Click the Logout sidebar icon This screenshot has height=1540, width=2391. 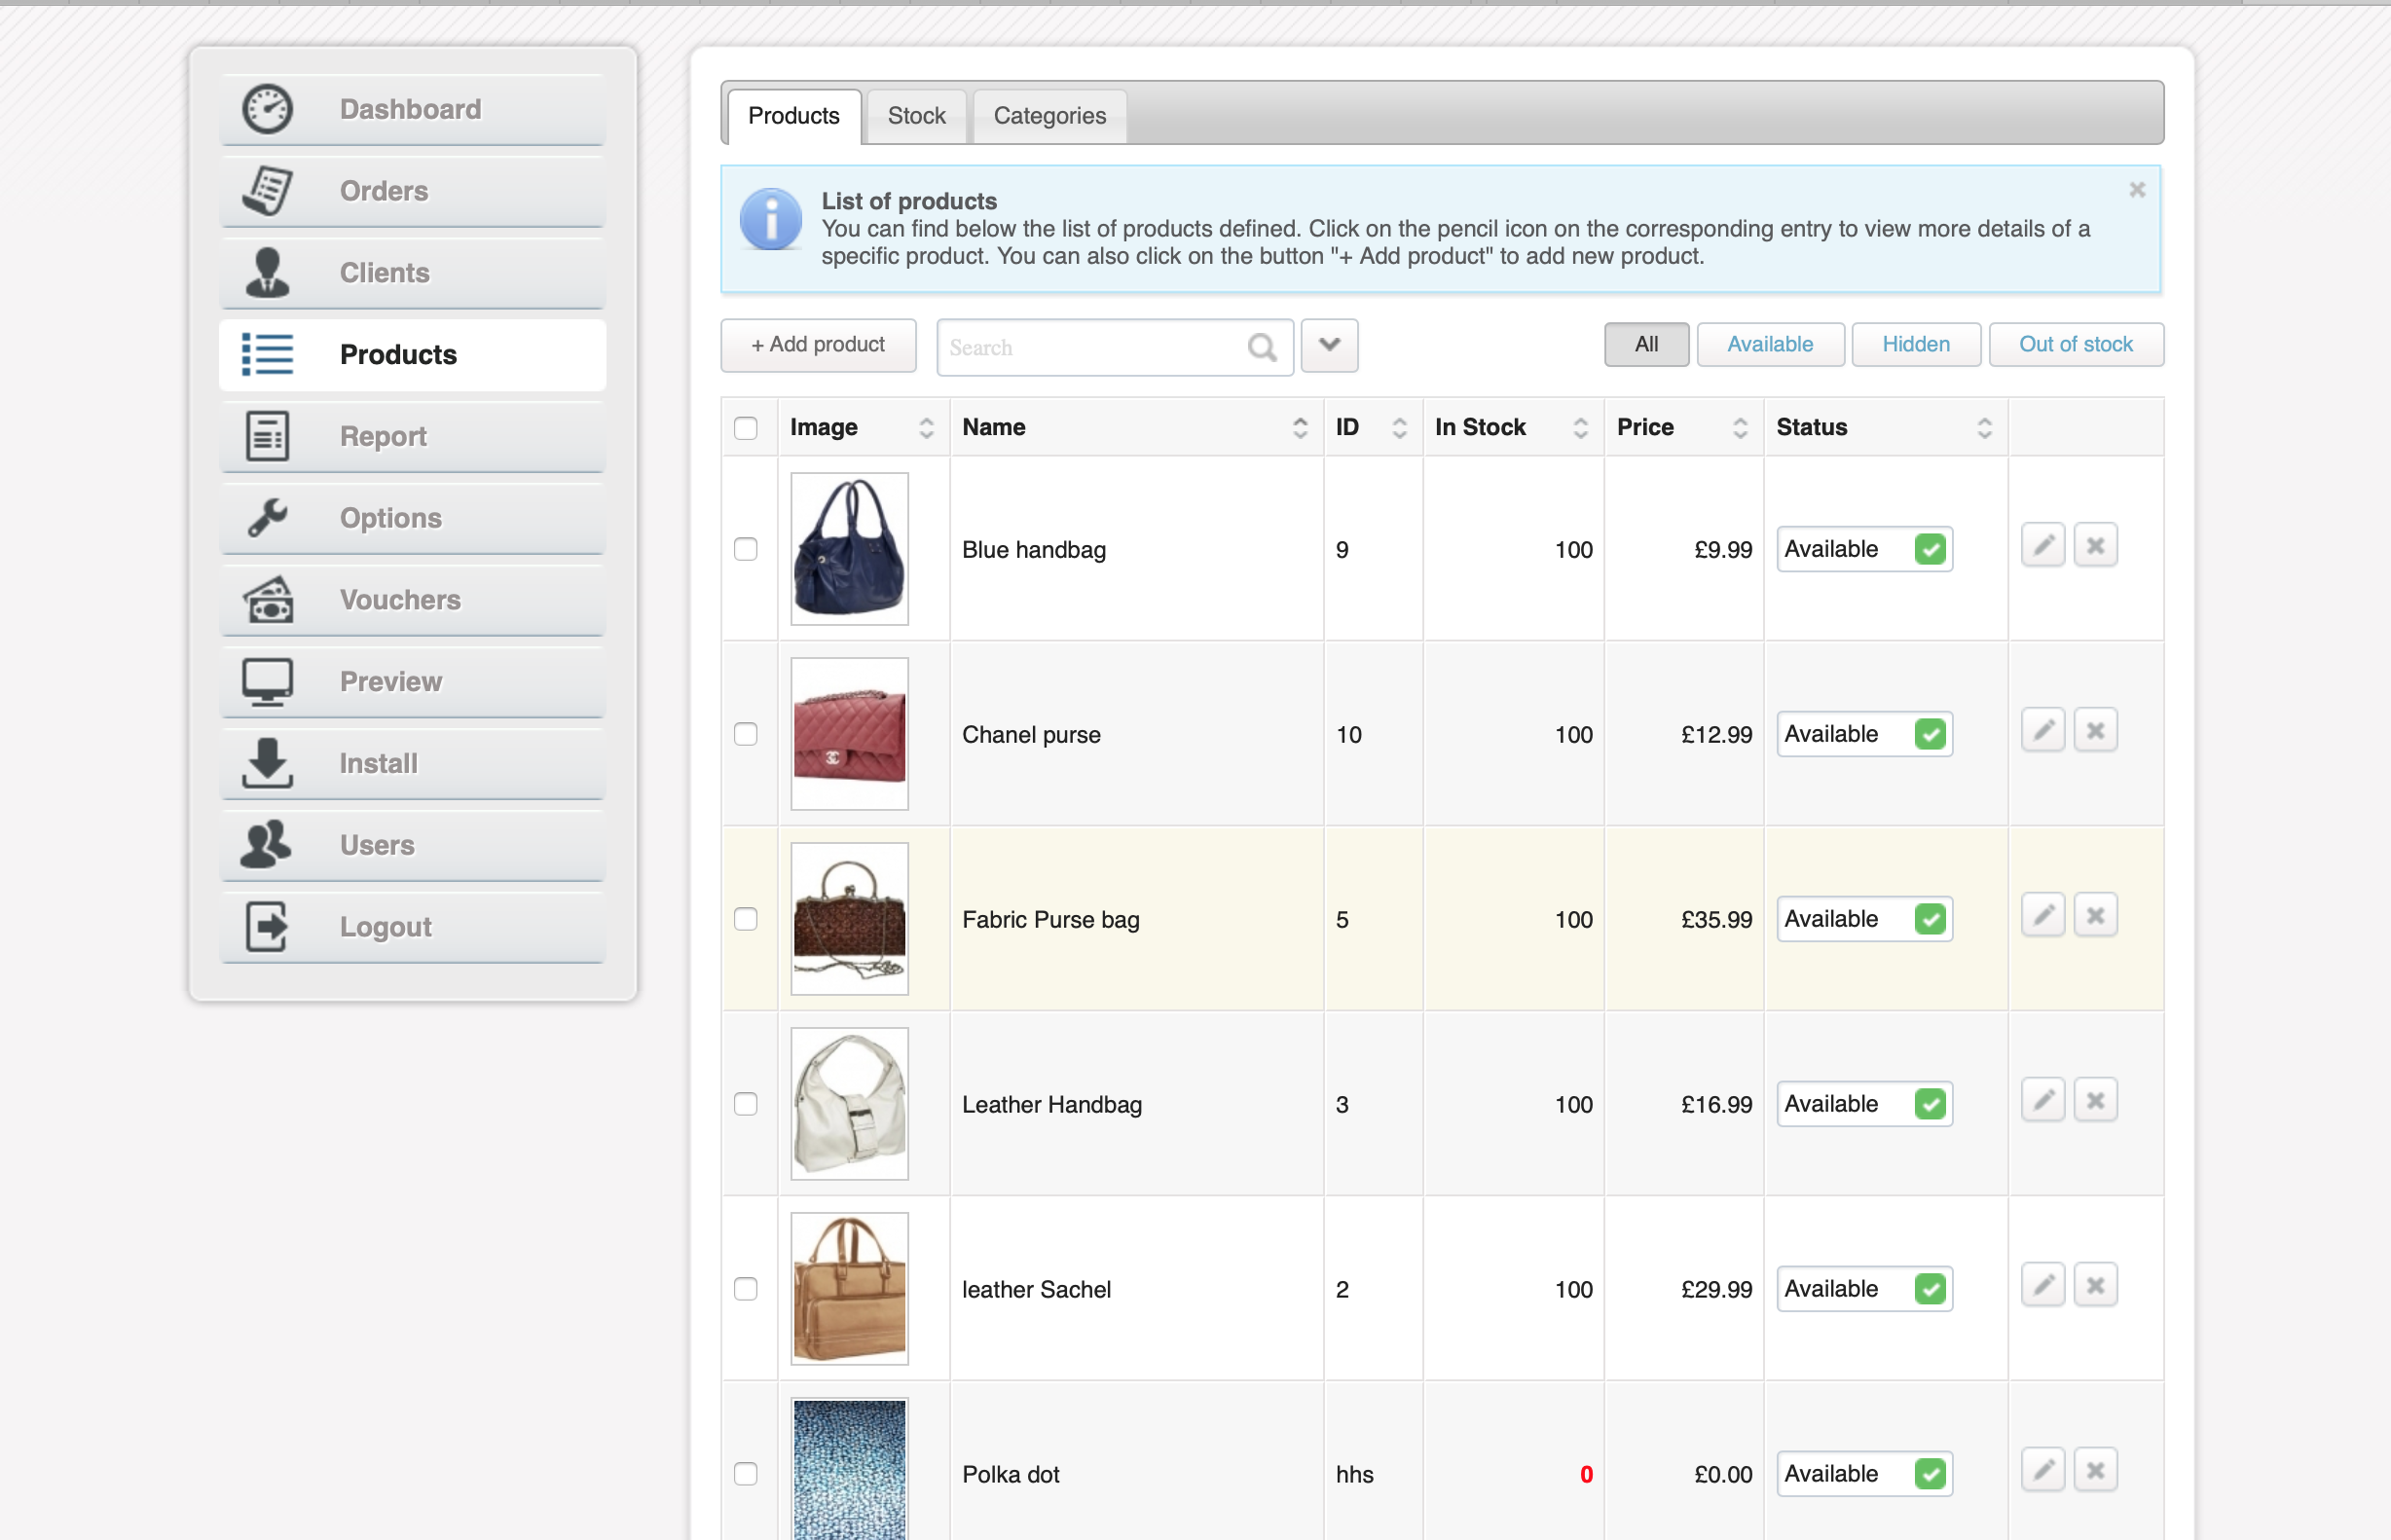[267, 926]
